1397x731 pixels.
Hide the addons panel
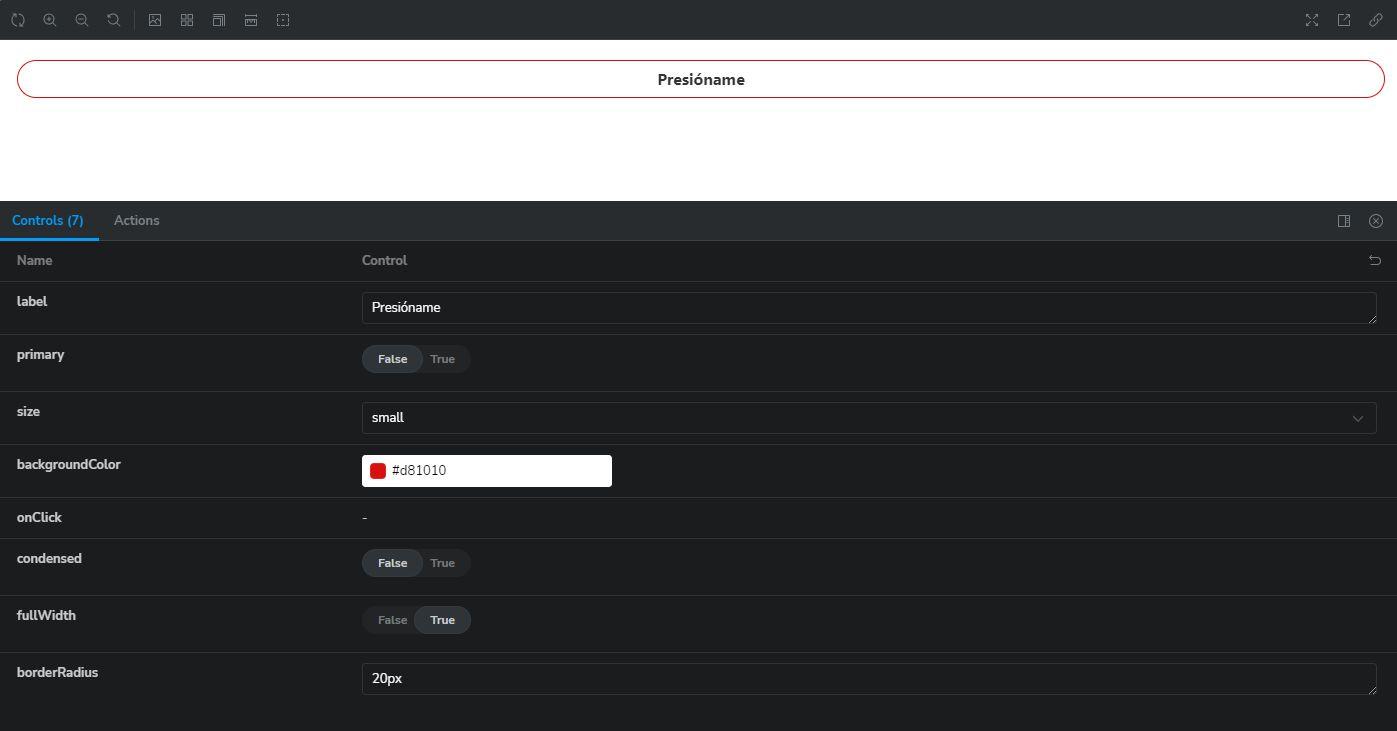[1376, 221]
